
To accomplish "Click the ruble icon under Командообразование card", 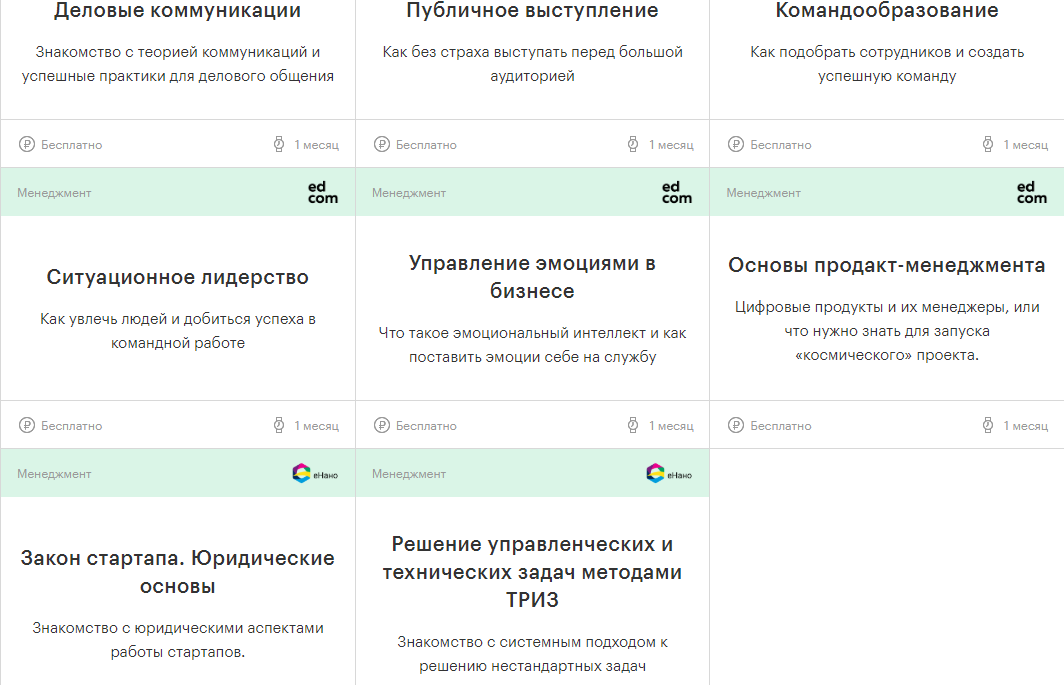I will 736,145.
